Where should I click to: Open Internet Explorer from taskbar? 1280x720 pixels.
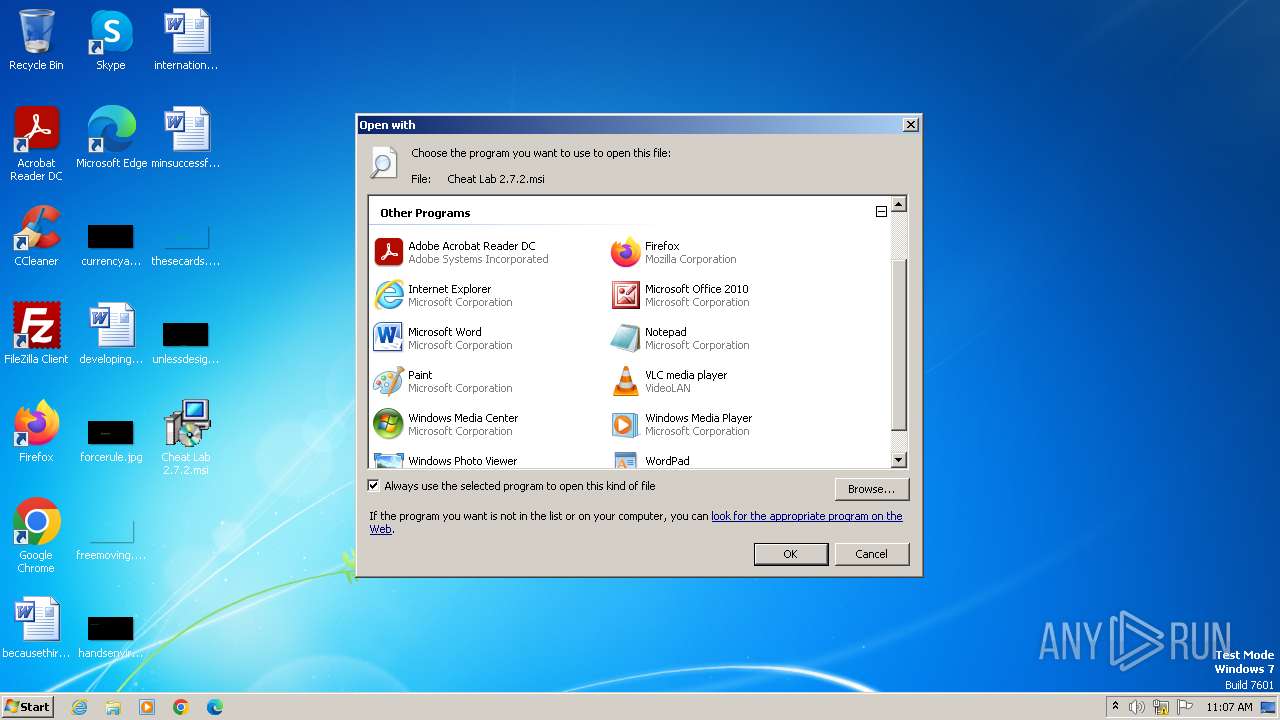point(80,707)
